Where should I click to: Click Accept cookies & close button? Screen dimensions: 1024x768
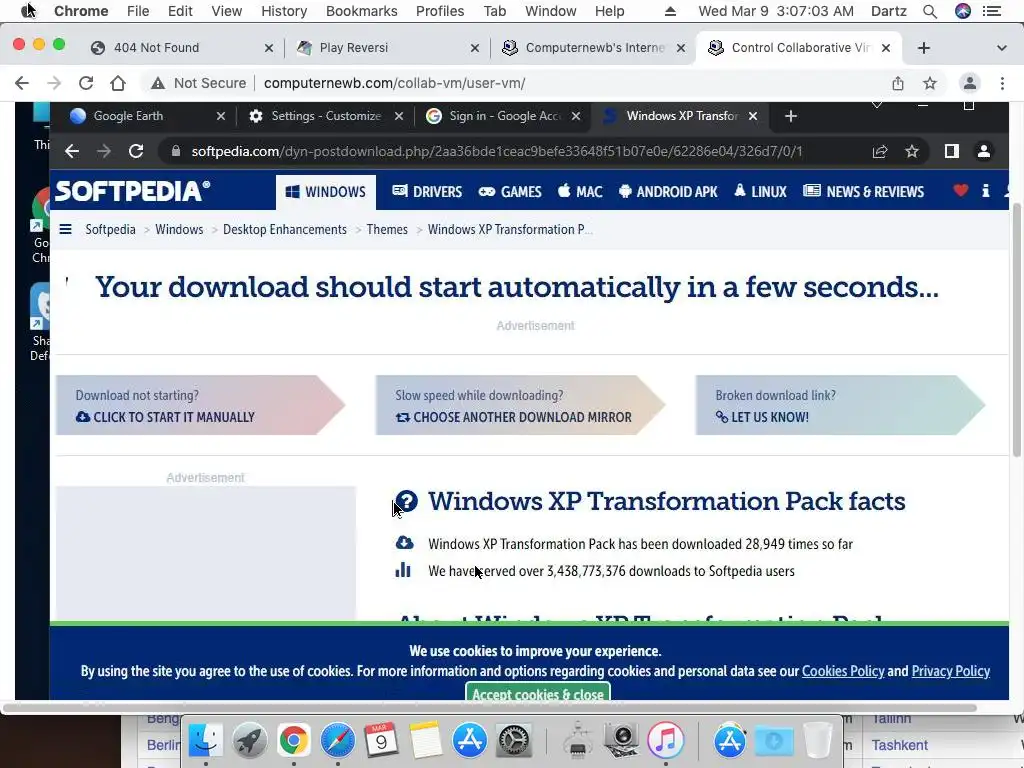pos(538,694)
